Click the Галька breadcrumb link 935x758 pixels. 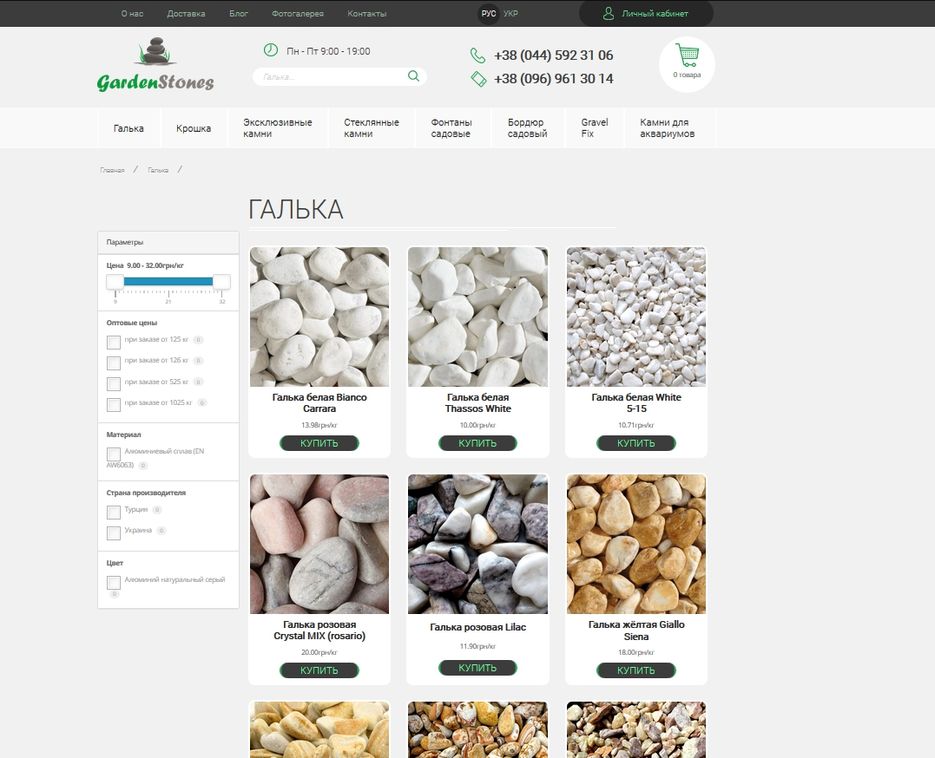(158, 170)
